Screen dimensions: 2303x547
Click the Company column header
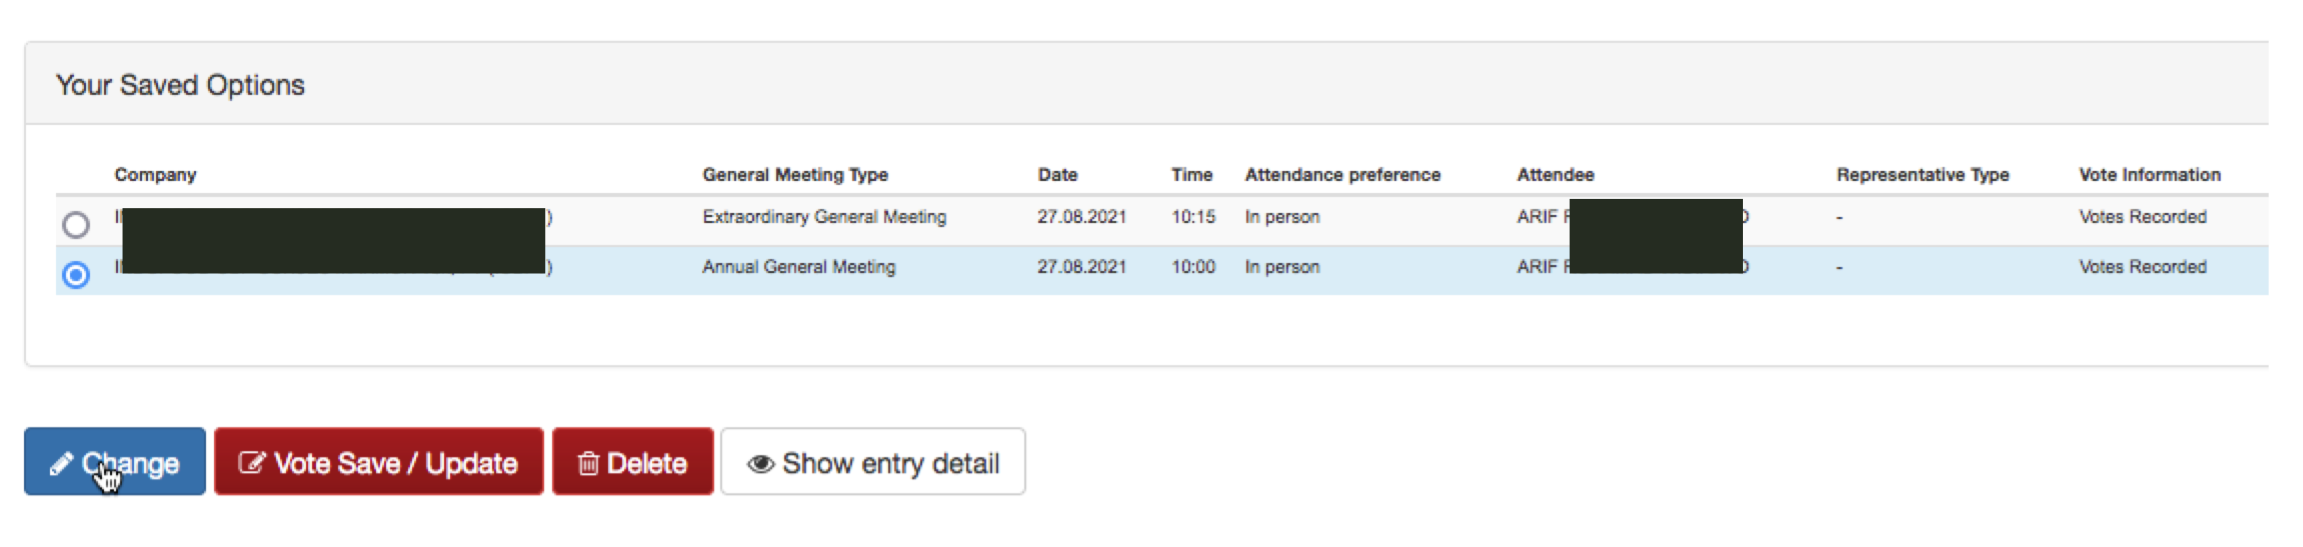tap(155, 174)
